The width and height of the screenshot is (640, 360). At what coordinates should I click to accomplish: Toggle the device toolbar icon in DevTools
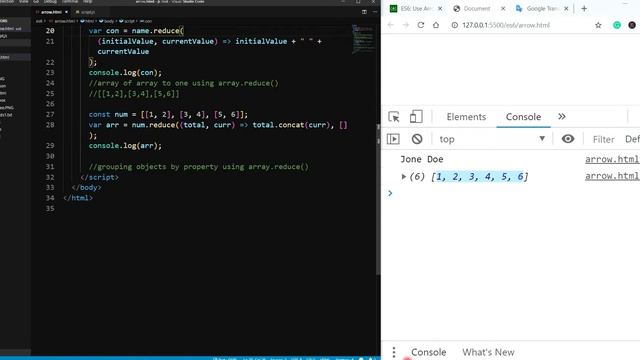click(416, 117)
